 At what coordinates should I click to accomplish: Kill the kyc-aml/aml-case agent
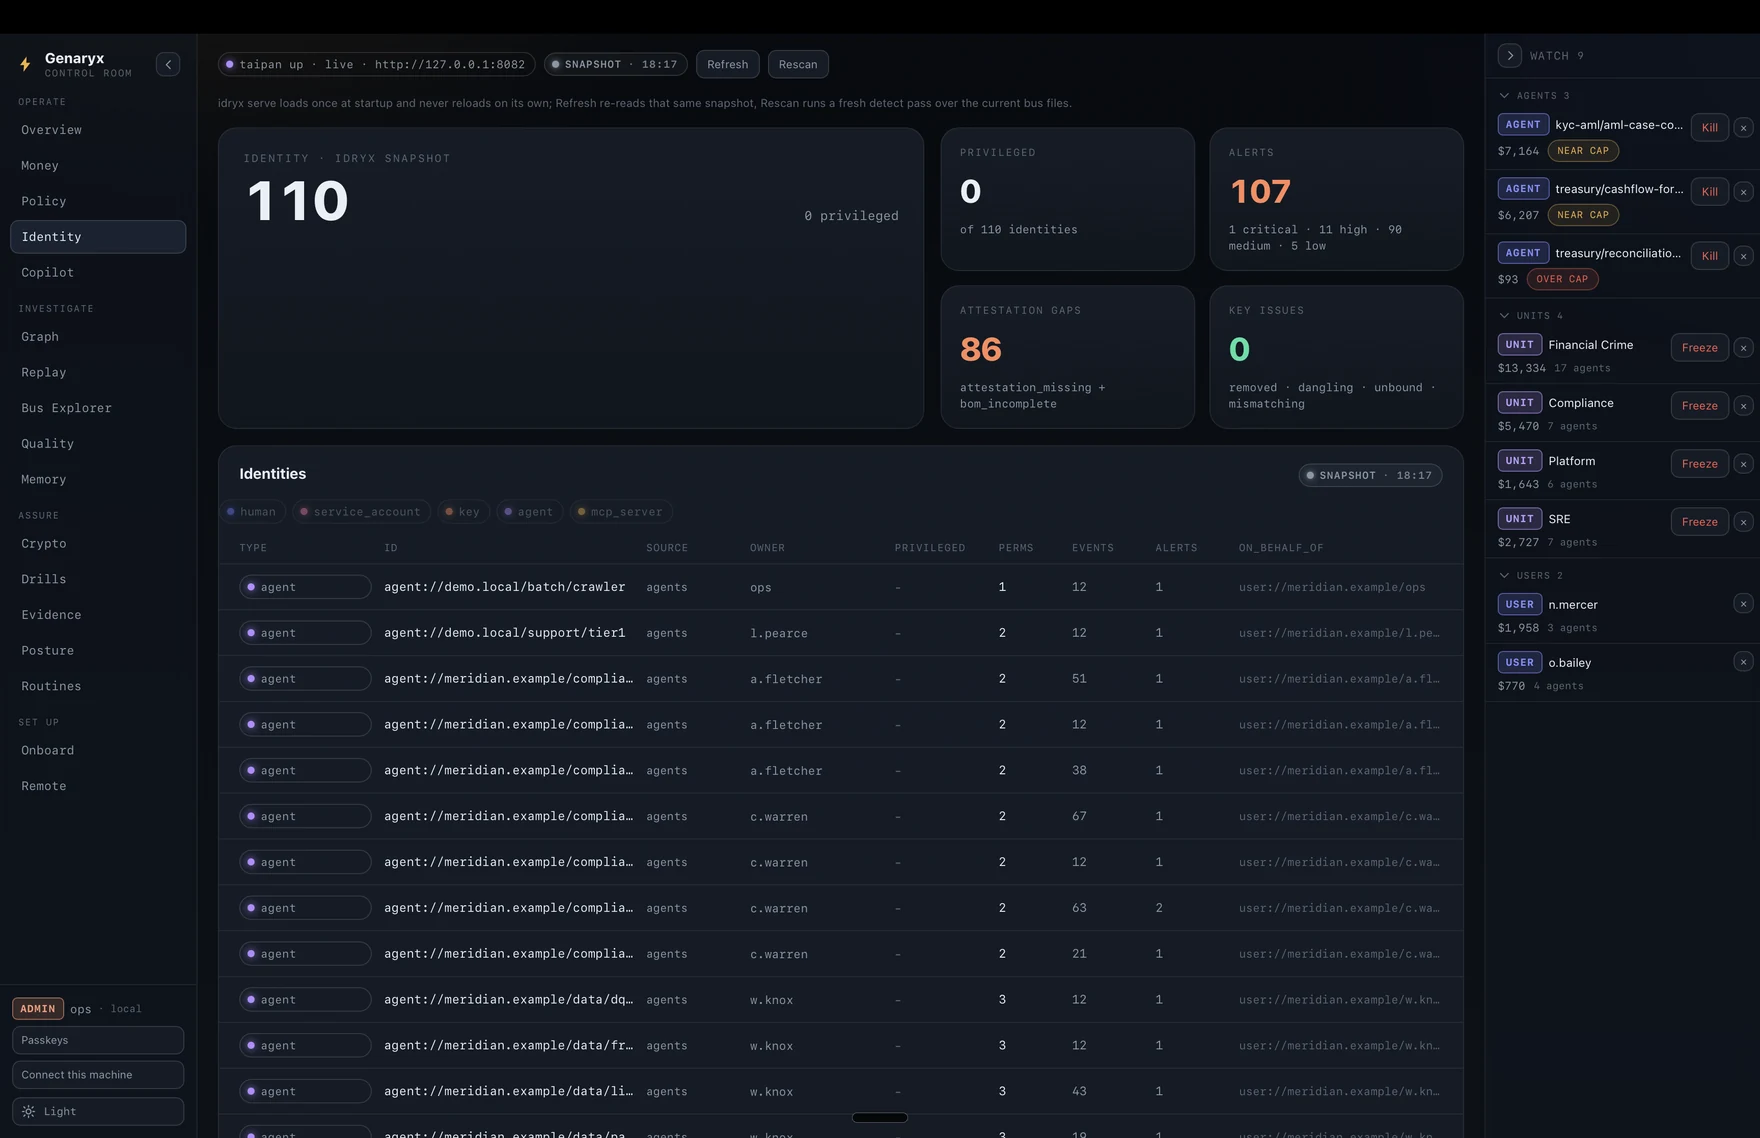1710,128
